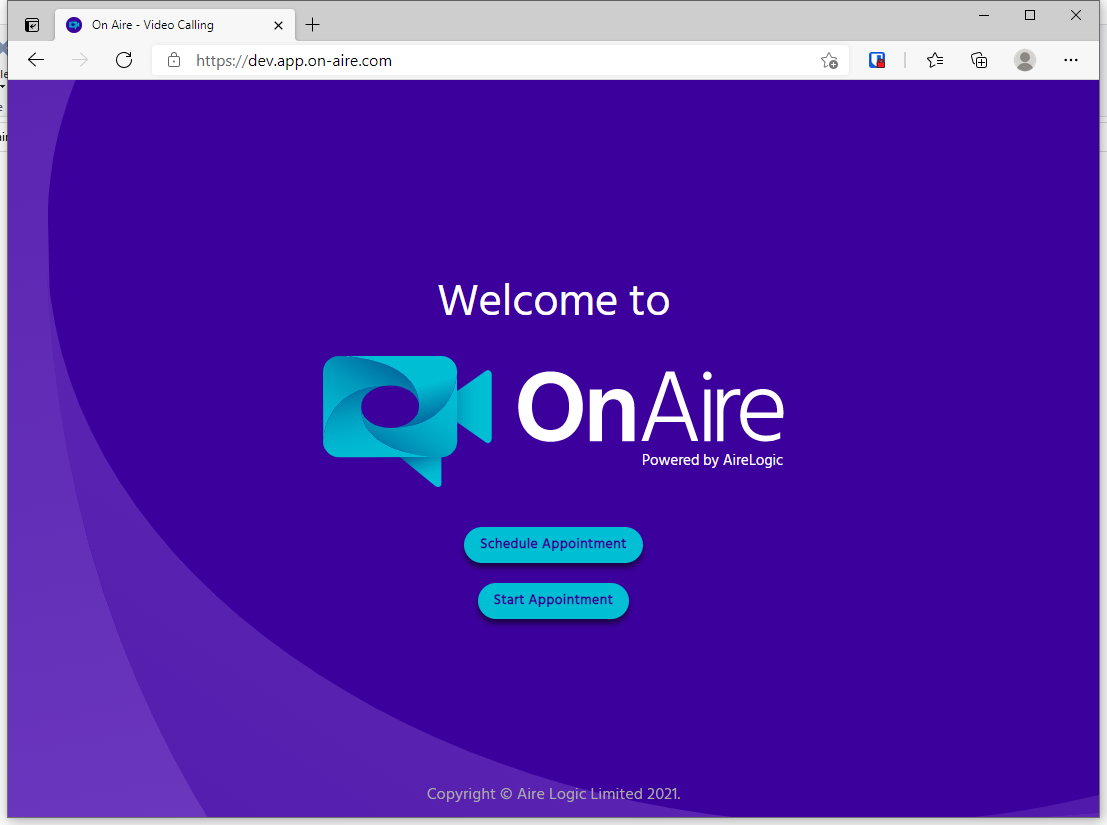The width and height of the screenshot is (1107, 825).
Task: Open the locked shield extension icon
Action: pyautogui.click(x=877, y=60)
